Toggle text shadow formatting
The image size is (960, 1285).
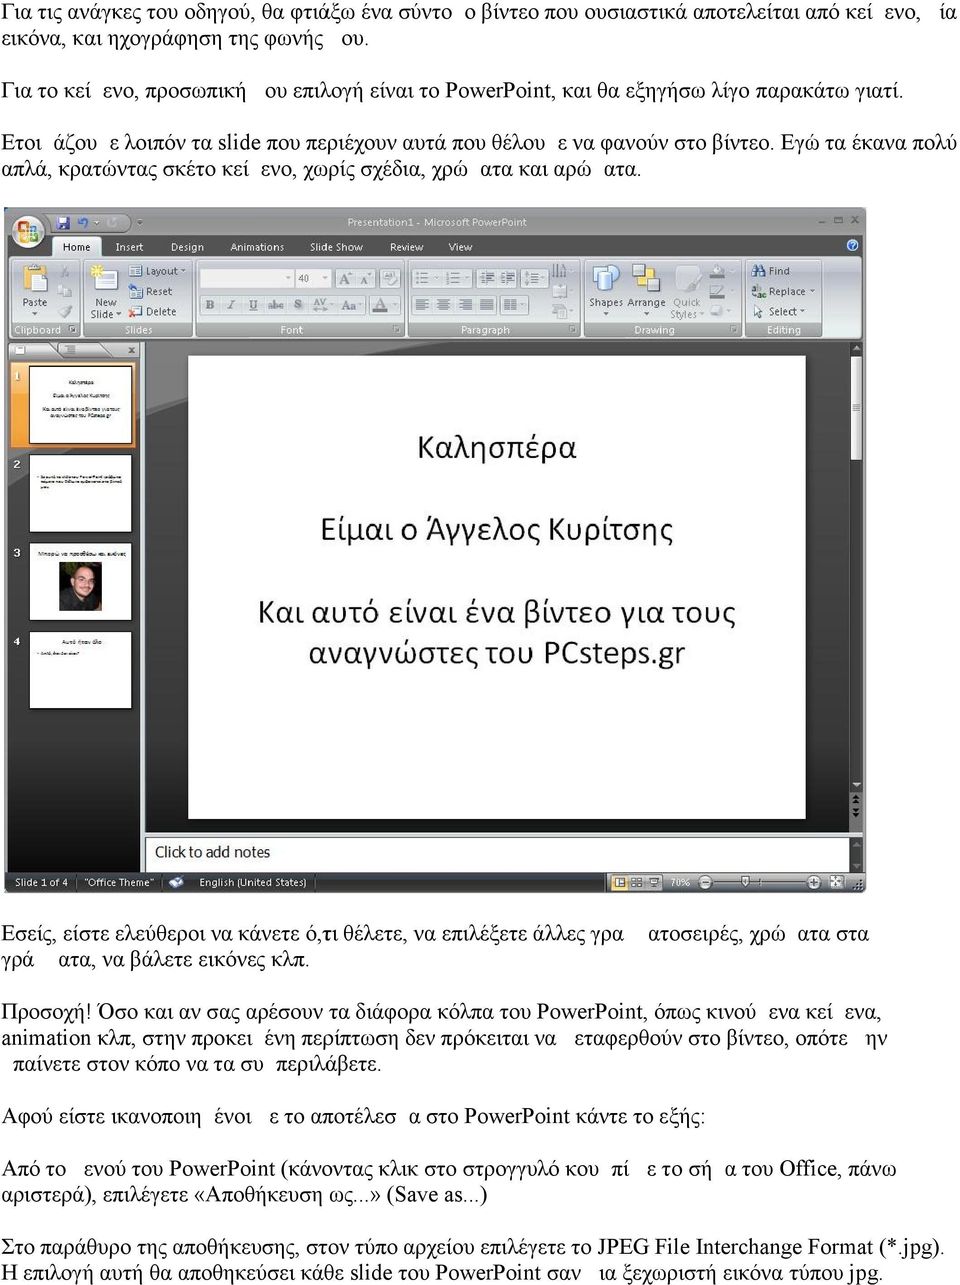click(x=298, y=305)
